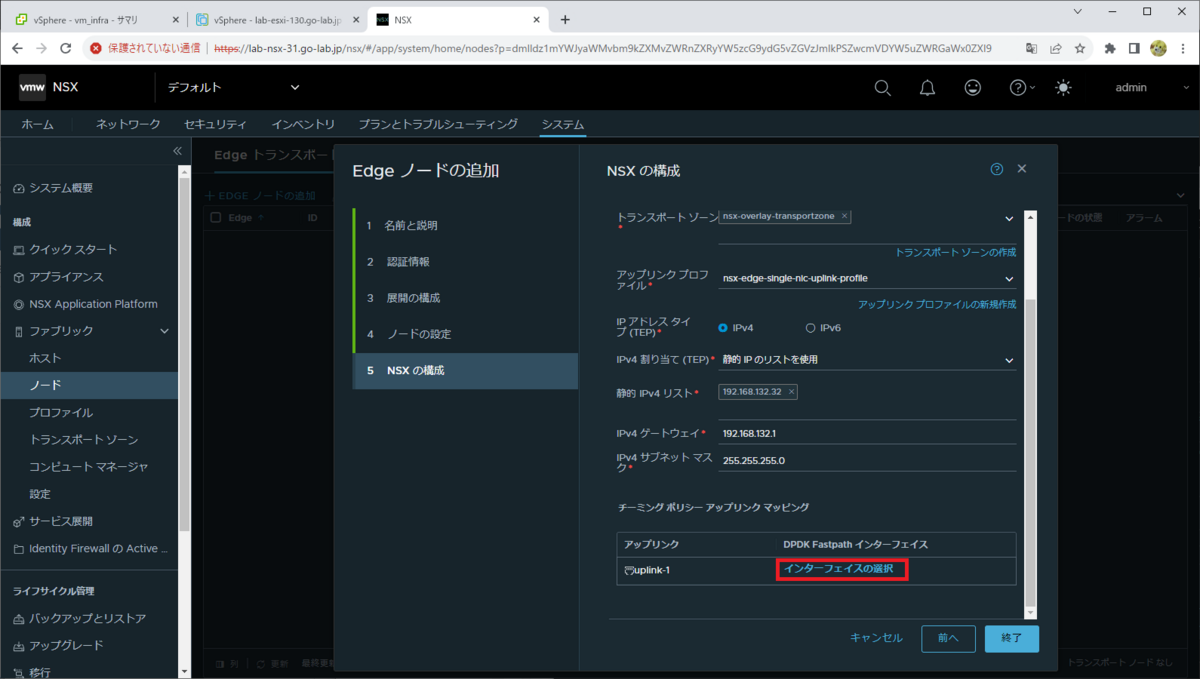Click the IPv4 subnet mask field
The image size is (1200, 679).
point(867,461)
